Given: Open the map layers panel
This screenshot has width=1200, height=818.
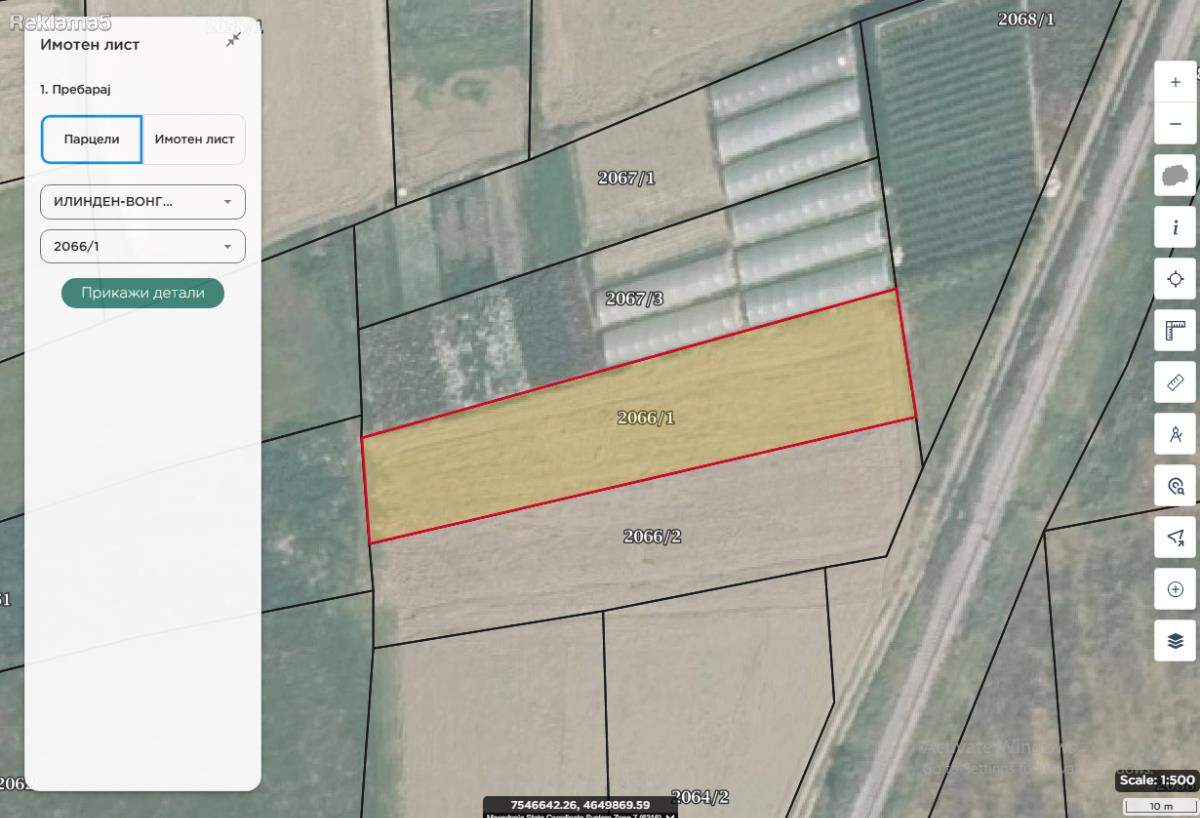Looking at the screenshot, I should click(1175, 641).
